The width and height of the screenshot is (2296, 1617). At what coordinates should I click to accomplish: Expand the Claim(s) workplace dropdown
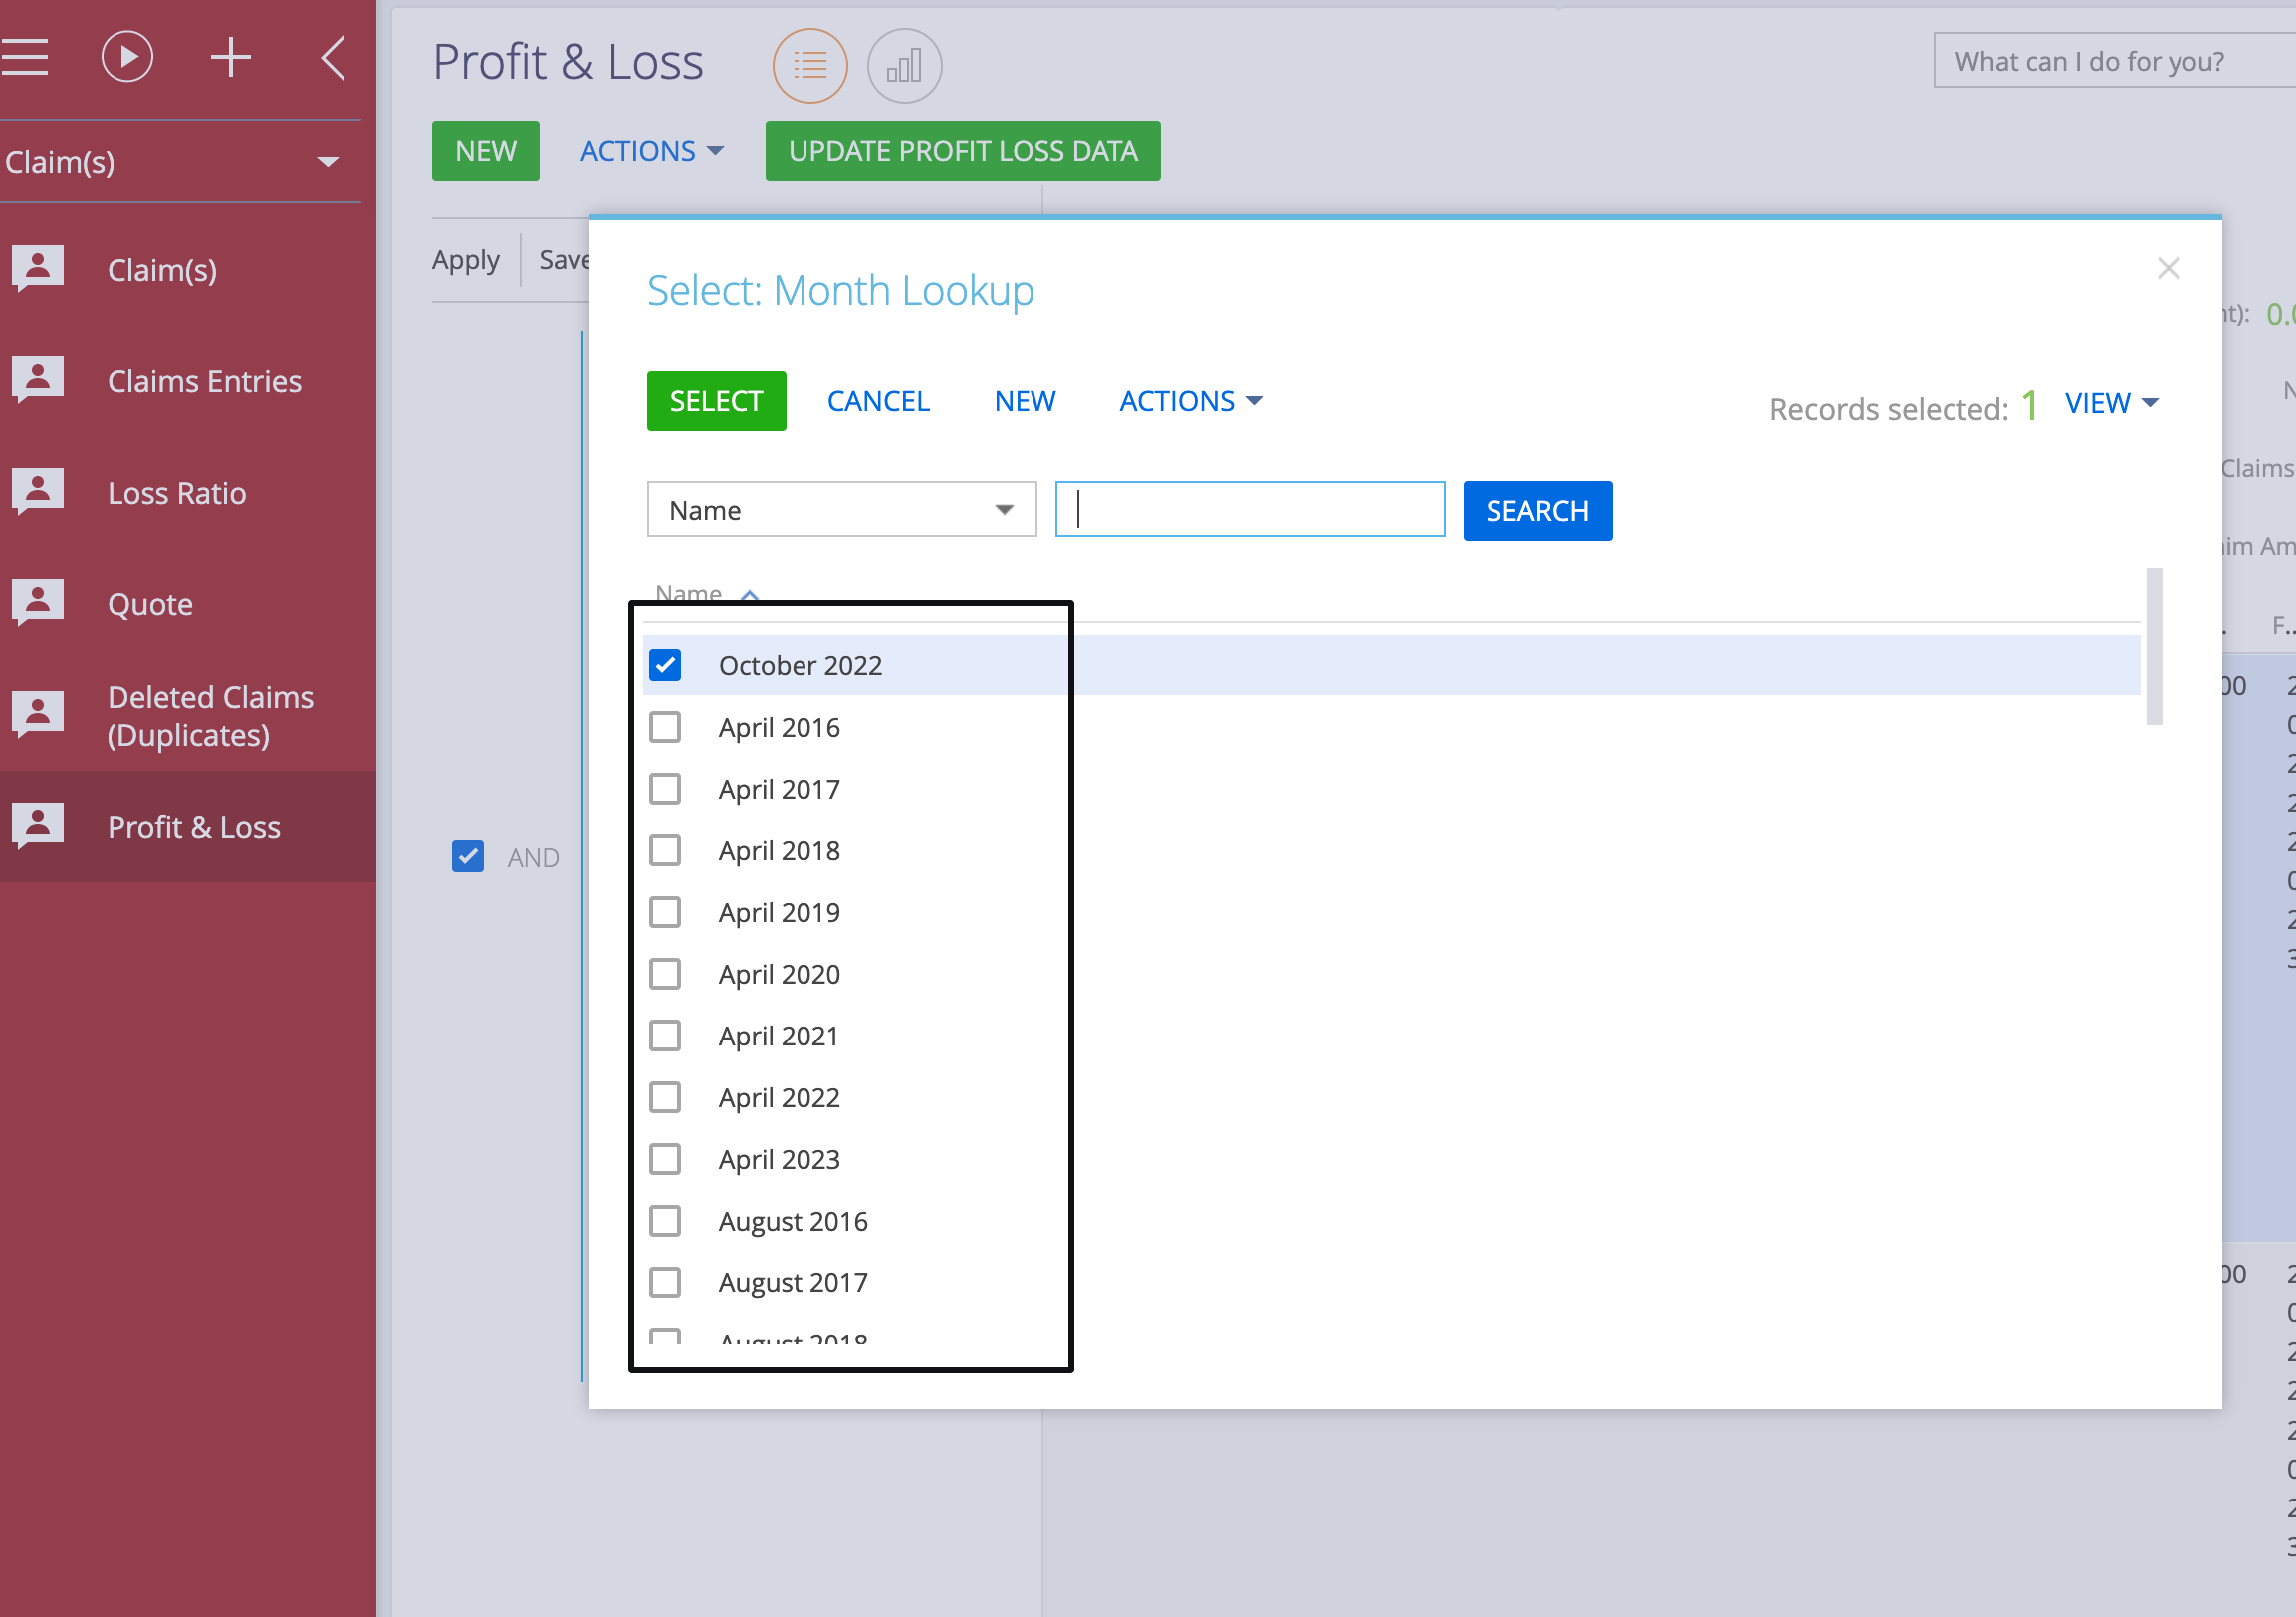coord(328,162)
